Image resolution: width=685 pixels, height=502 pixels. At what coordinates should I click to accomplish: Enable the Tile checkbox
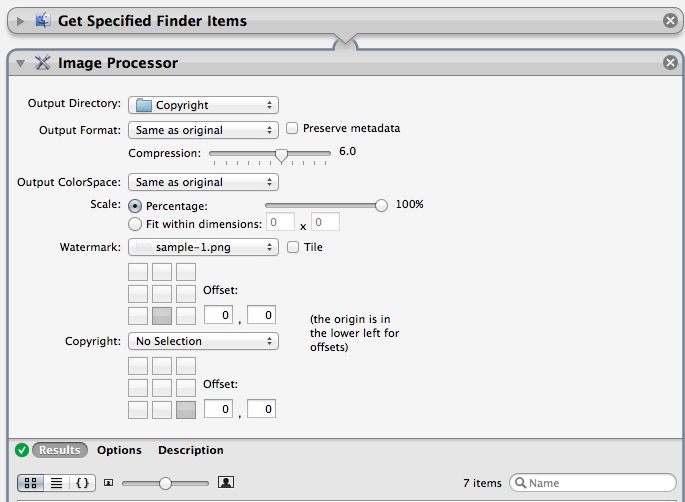pyautogui.click(x=293, y=247)
